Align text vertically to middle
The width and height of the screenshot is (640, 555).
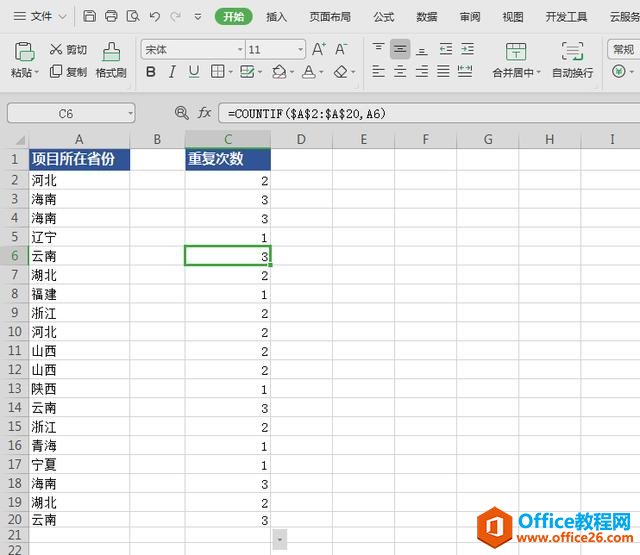click(400, 49)
